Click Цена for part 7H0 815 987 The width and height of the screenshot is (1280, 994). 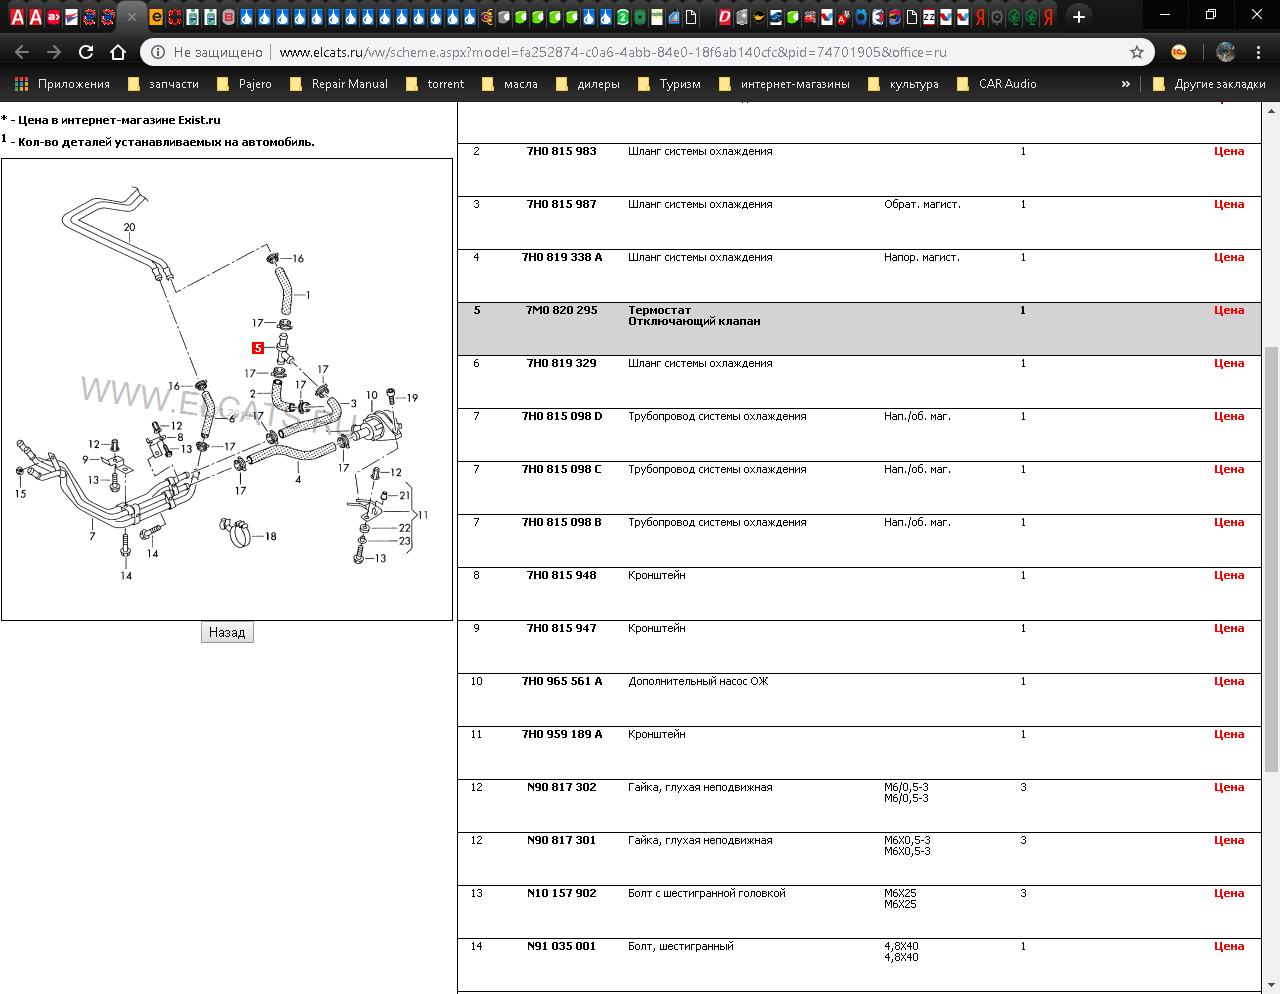click(1229, 204)
